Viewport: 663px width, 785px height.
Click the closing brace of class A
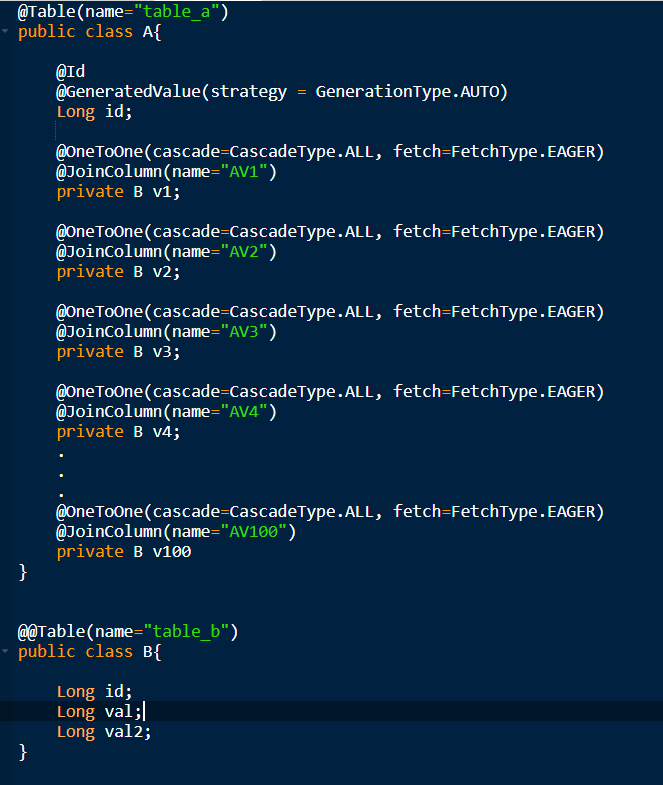coord(23,572)
